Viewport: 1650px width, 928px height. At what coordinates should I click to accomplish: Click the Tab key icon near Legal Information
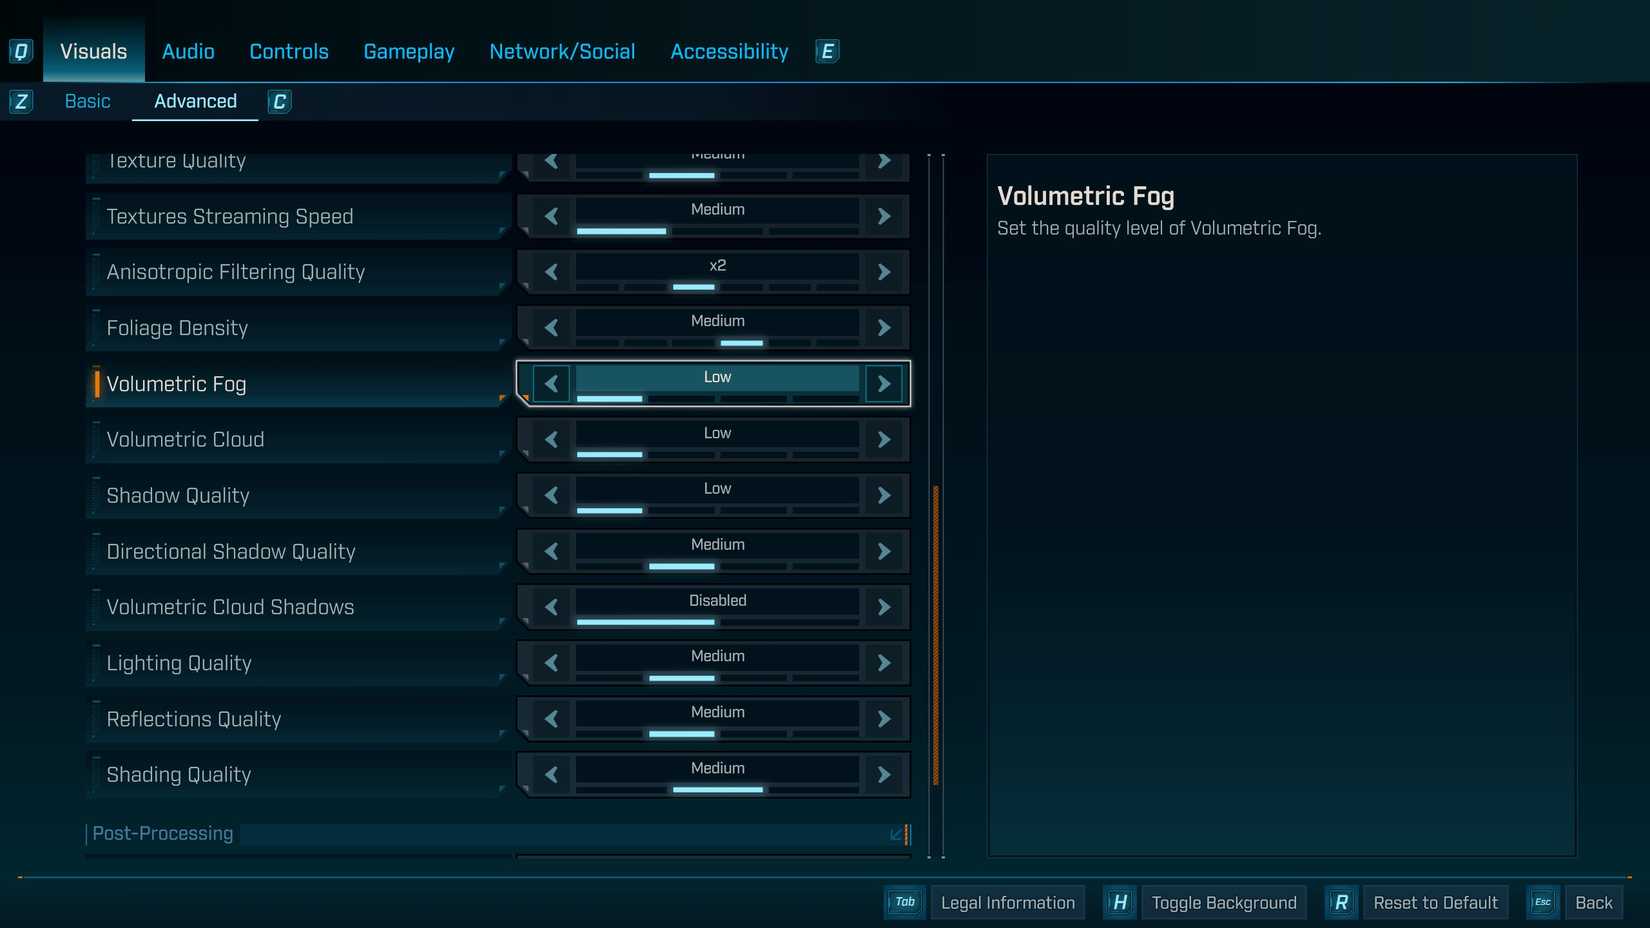point(904,902)
